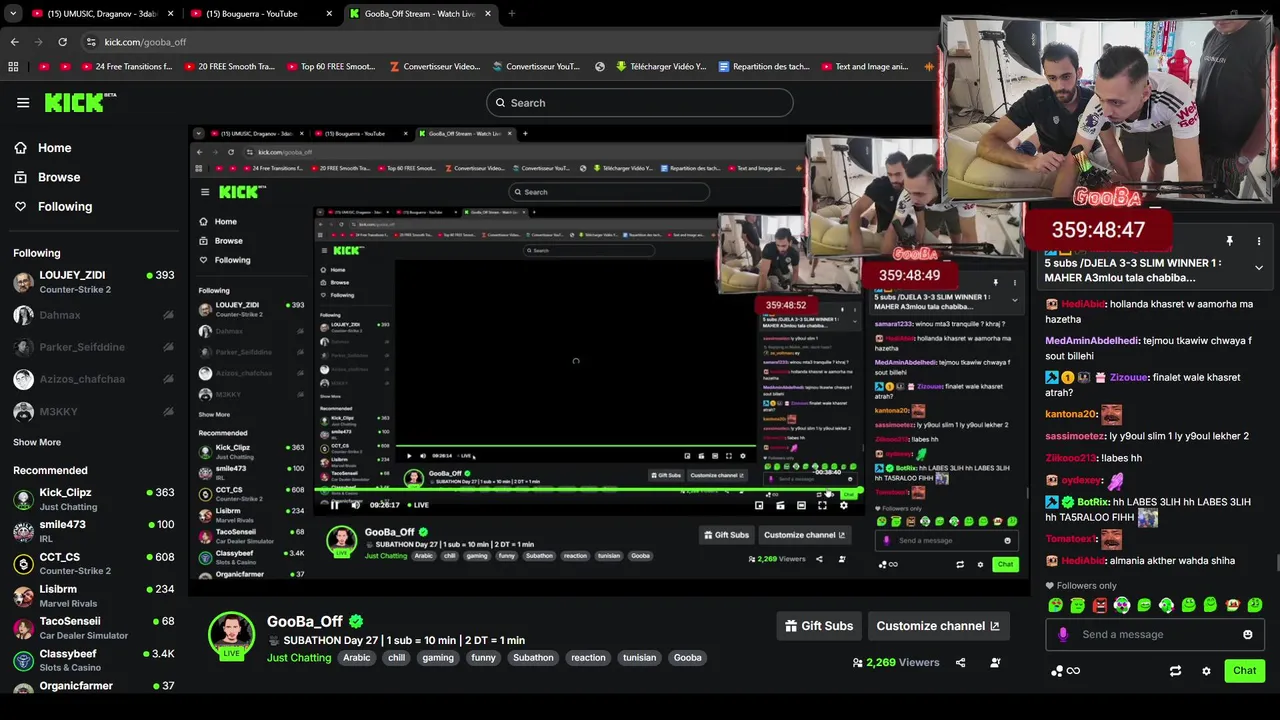Open recommended channel CCT_CS
Viewport: 1280px width, 720px height.
point(94,564)
